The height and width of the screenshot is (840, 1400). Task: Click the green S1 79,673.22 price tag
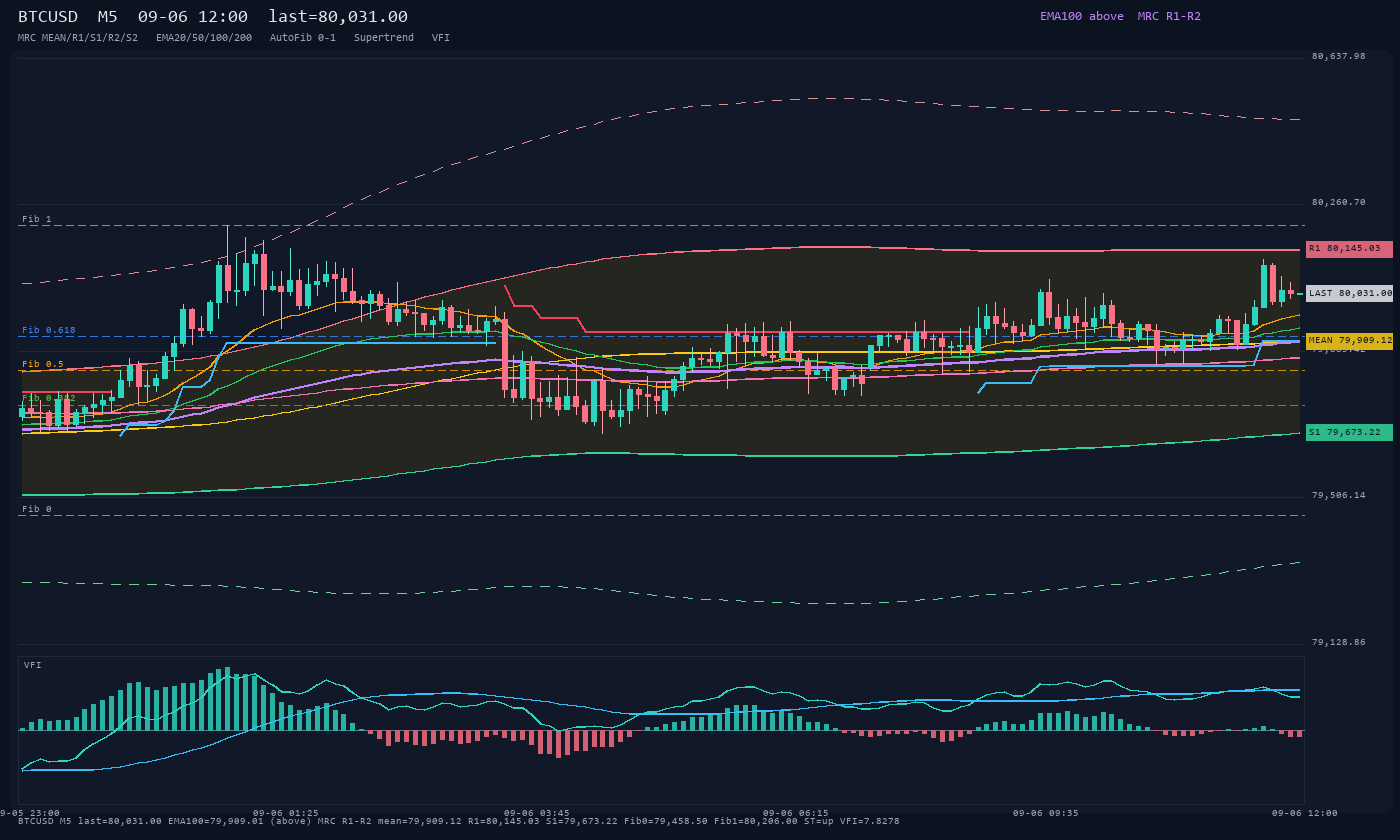tap(1349, 432)
